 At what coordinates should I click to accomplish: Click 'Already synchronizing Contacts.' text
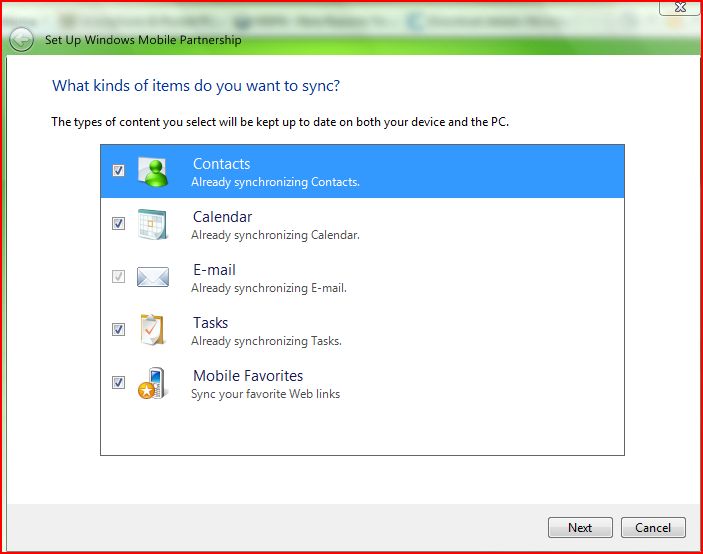click(275, 182)
